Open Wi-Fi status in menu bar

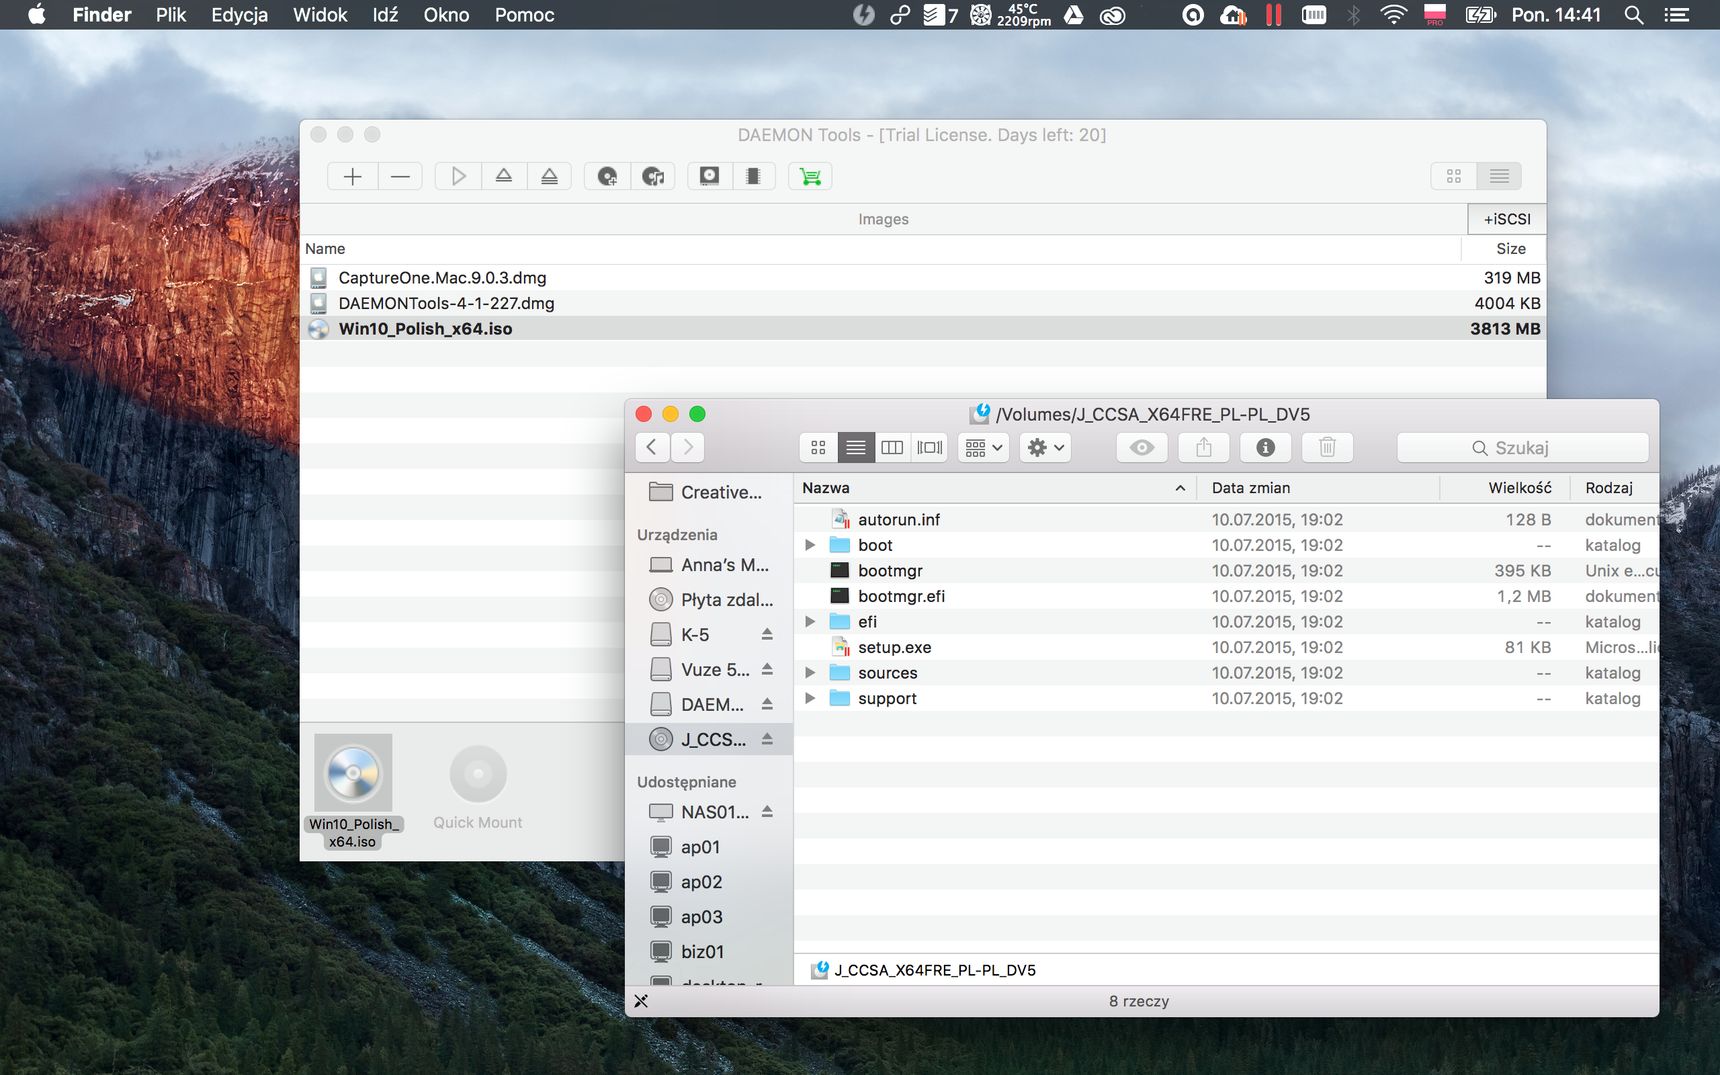pyautogui.click(x=1393, y=15)
